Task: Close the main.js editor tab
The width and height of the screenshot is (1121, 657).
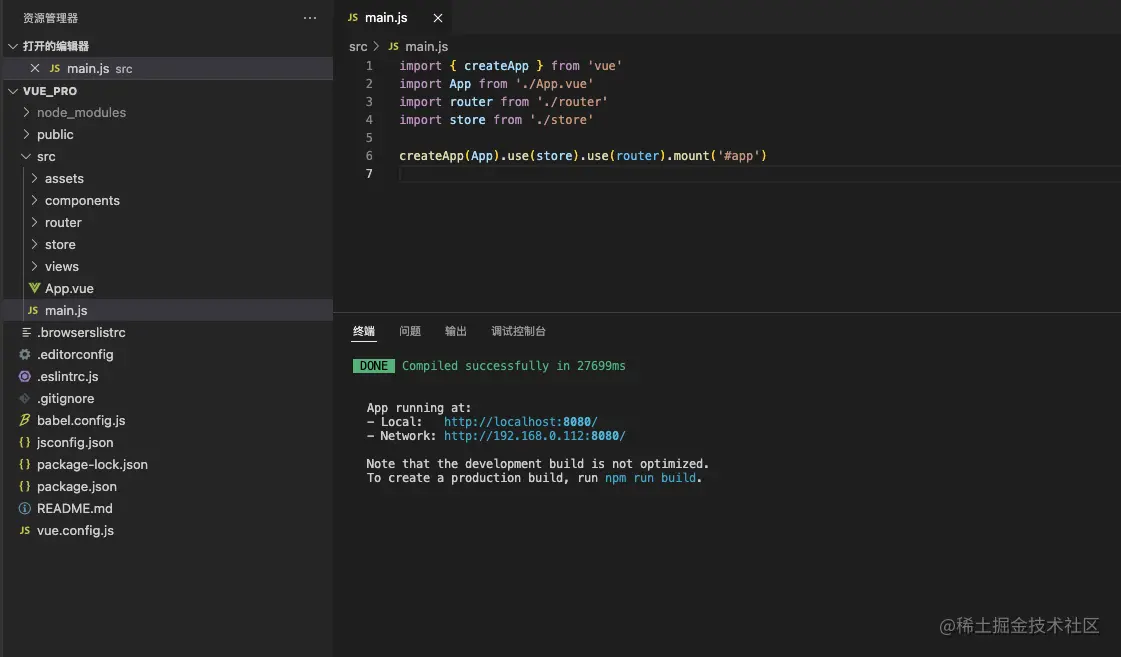Action: pyautogui.click(x=438, y=18)
